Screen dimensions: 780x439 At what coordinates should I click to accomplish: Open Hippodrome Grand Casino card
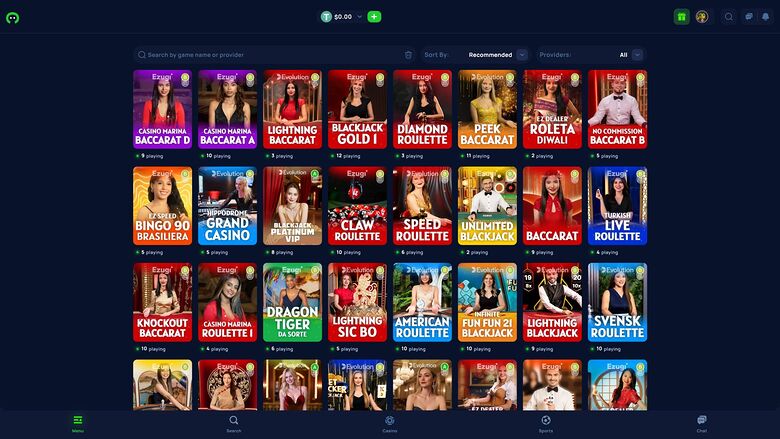227,206
